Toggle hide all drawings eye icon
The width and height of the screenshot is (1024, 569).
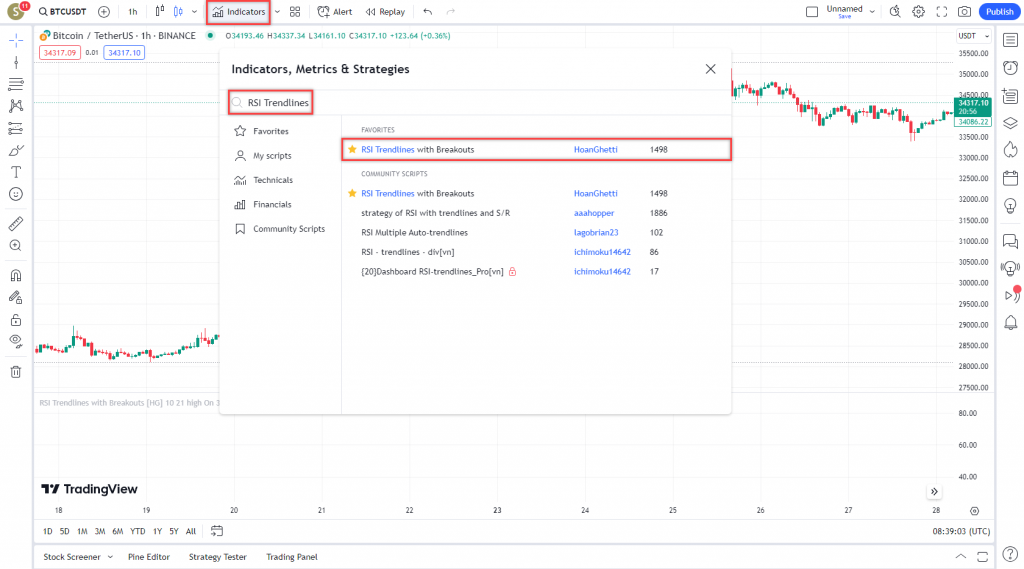pyautogui.click(x=15, y=341)
